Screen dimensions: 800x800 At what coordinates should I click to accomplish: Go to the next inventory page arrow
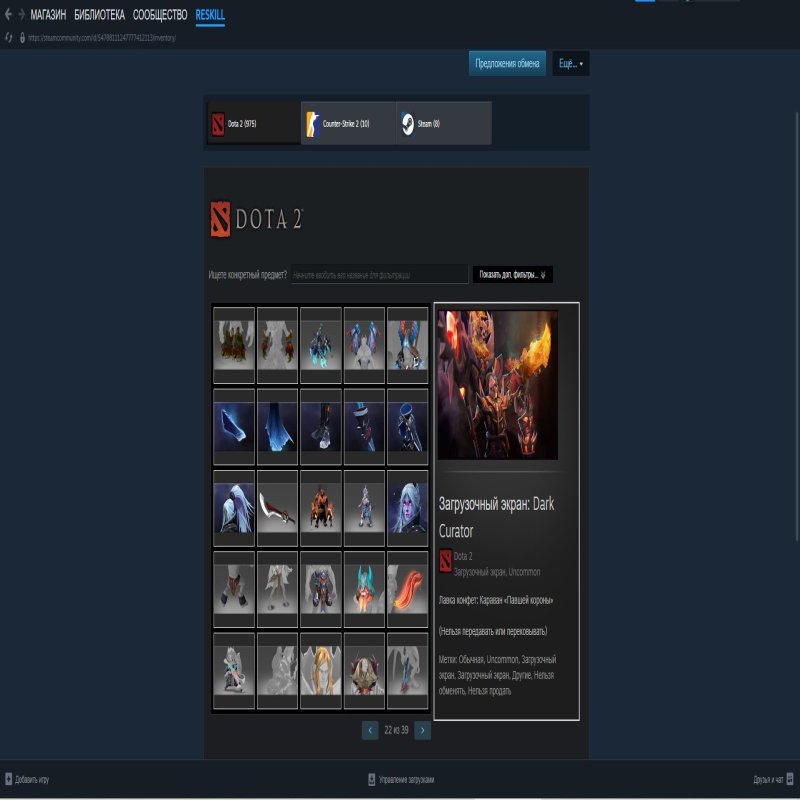(x=422, y=731)
